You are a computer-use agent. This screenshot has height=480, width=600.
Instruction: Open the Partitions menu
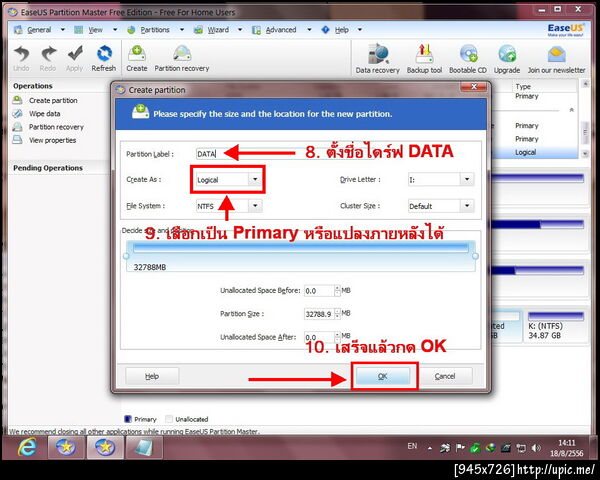point(155,30)
